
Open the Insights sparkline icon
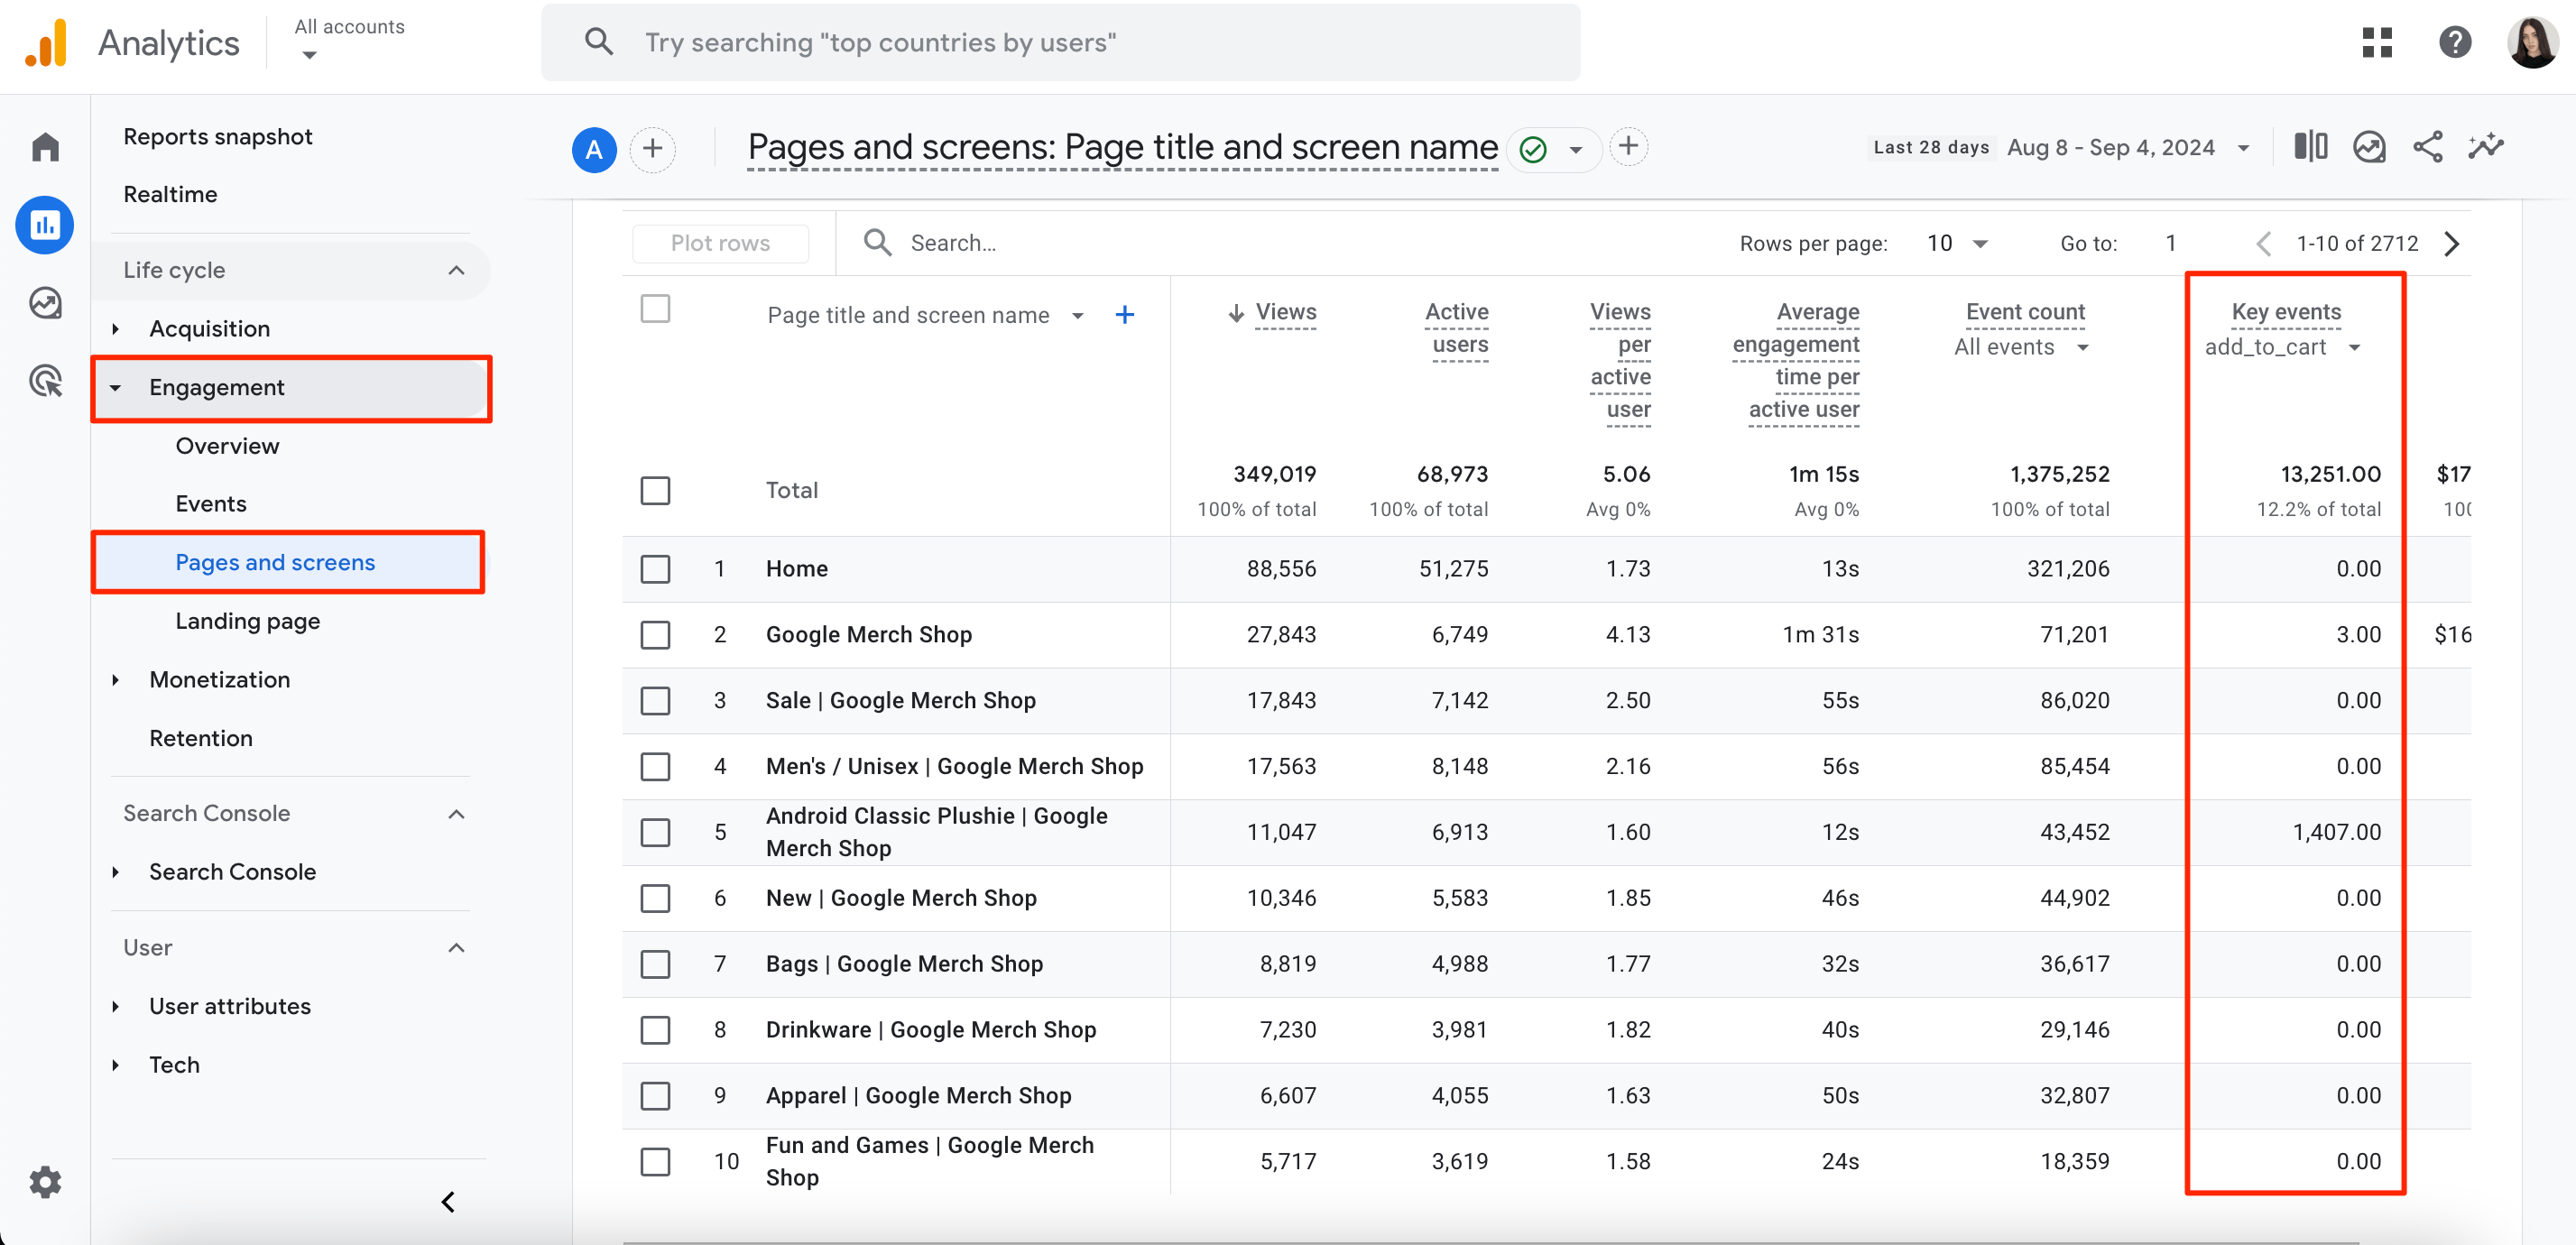[x=2486, y=147]
